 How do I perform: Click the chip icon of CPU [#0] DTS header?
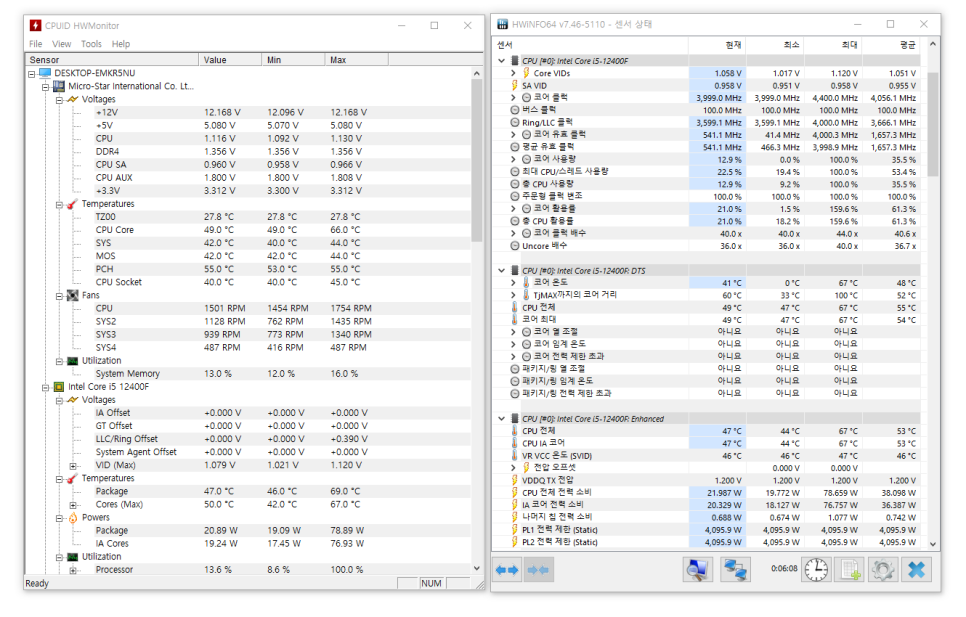(x=514, y=270)
